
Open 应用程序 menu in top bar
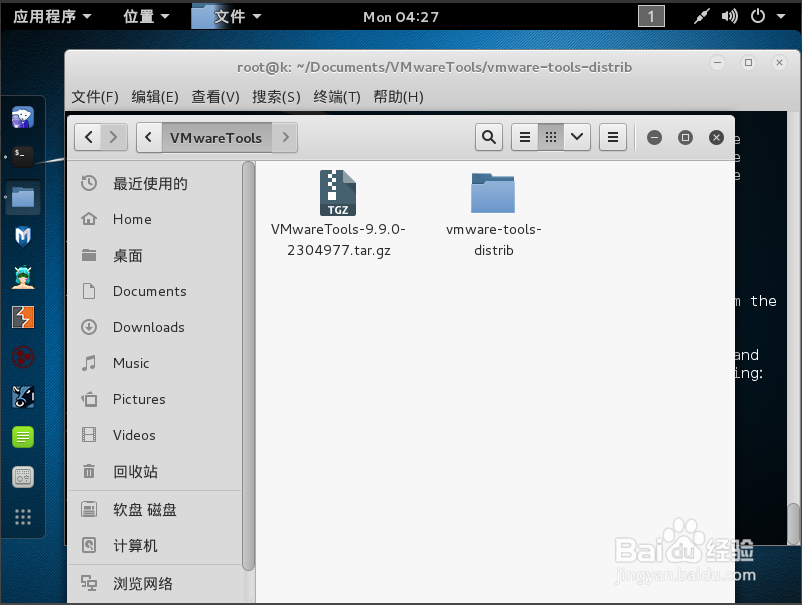tap(52, 16)
